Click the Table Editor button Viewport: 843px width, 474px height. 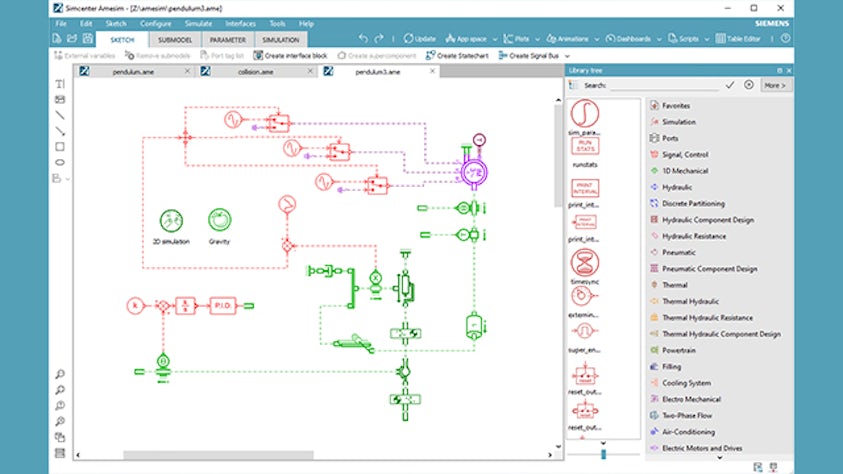pos(738,39)
